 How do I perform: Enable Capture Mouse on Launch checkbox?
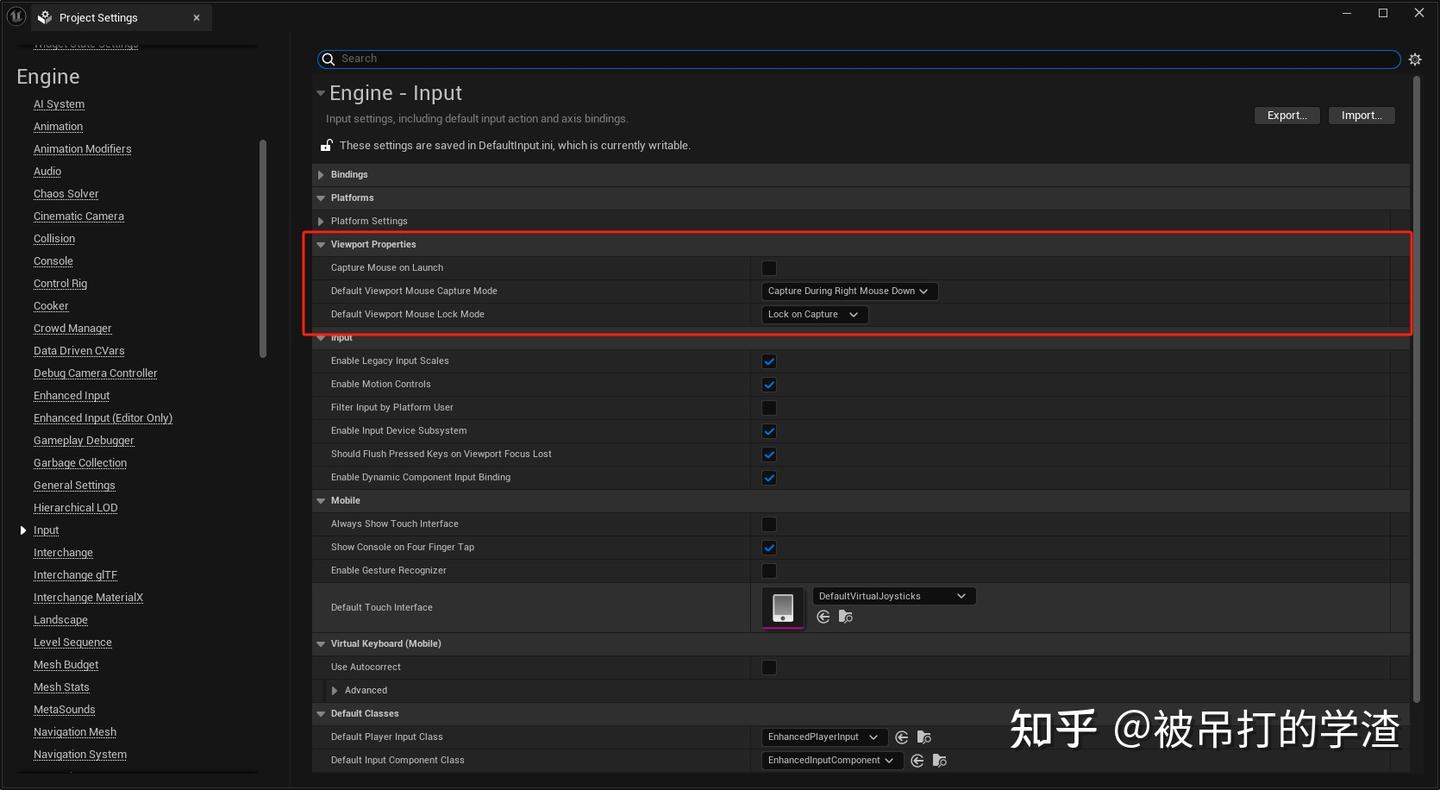[x=769, y=268]
